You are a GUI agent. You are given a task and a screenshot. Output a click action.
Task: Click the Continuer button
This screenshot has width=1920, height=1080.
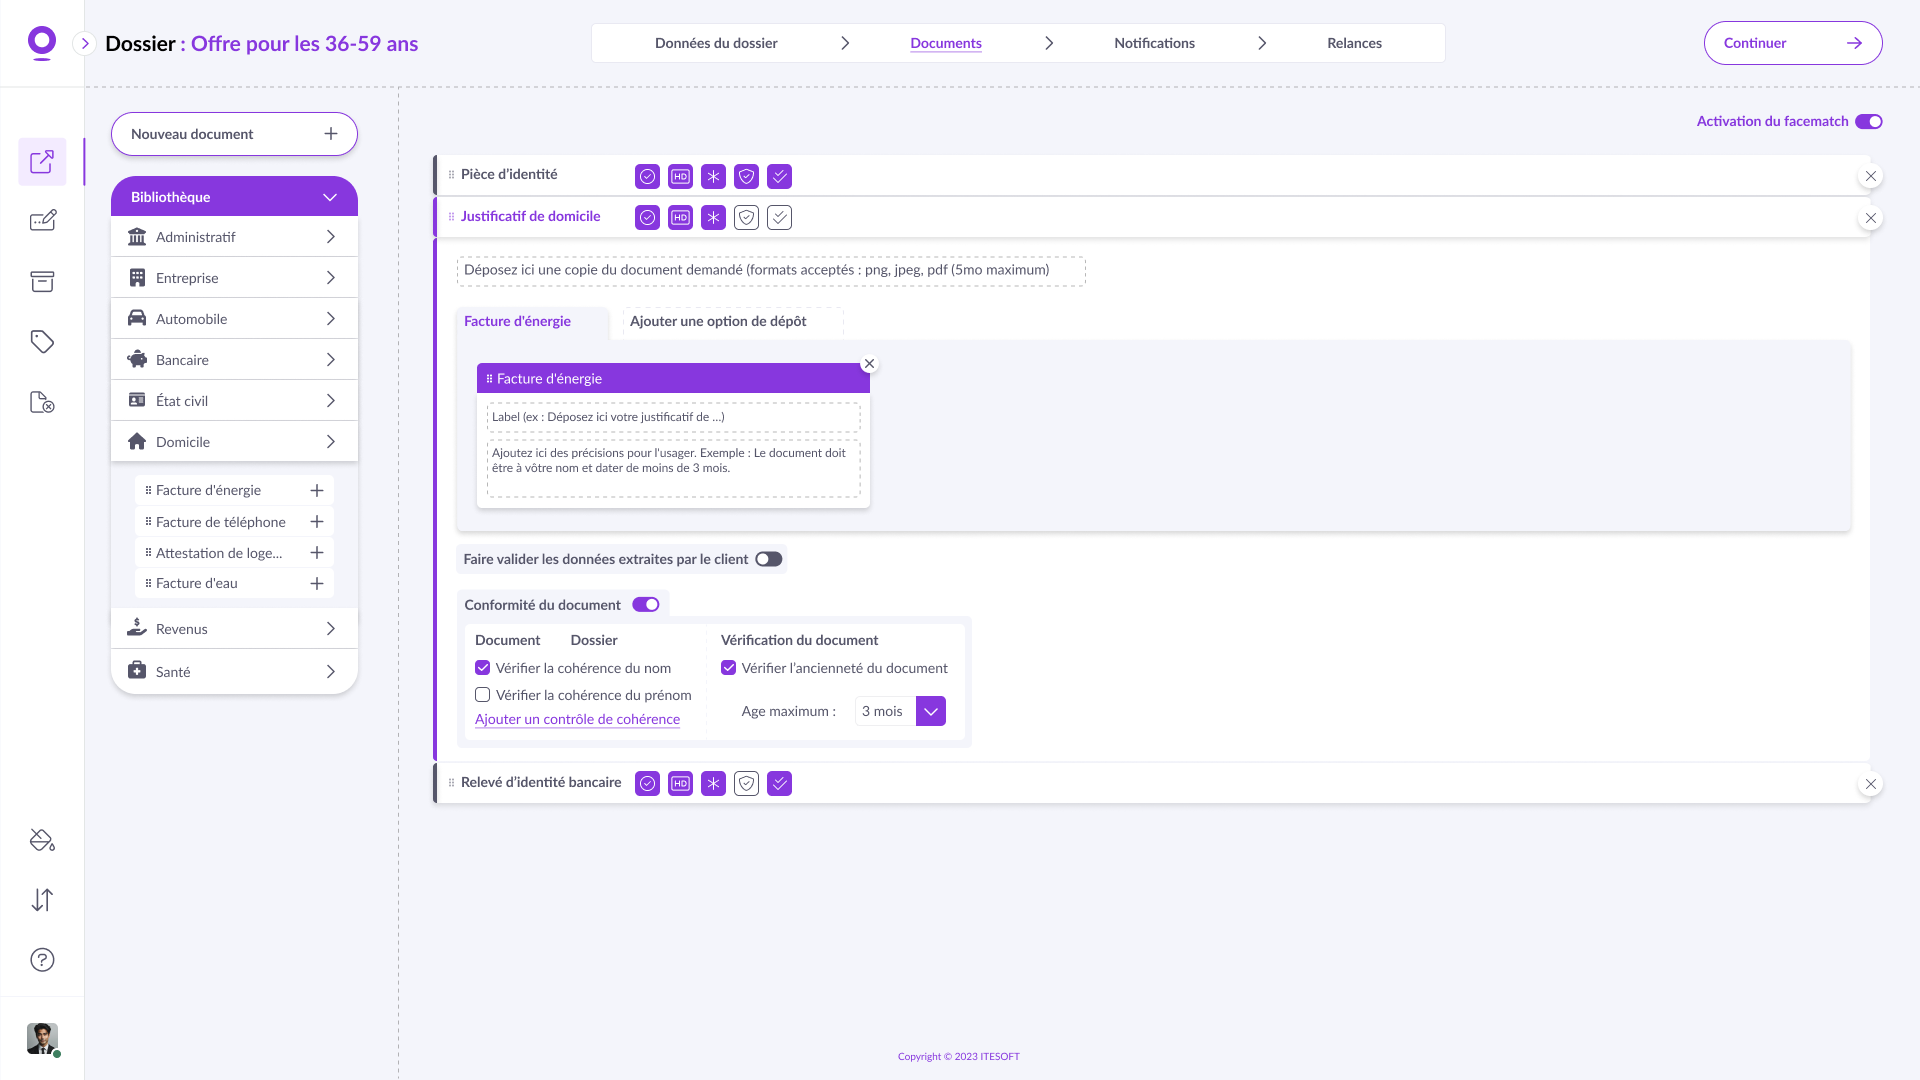pos(1792,43)
